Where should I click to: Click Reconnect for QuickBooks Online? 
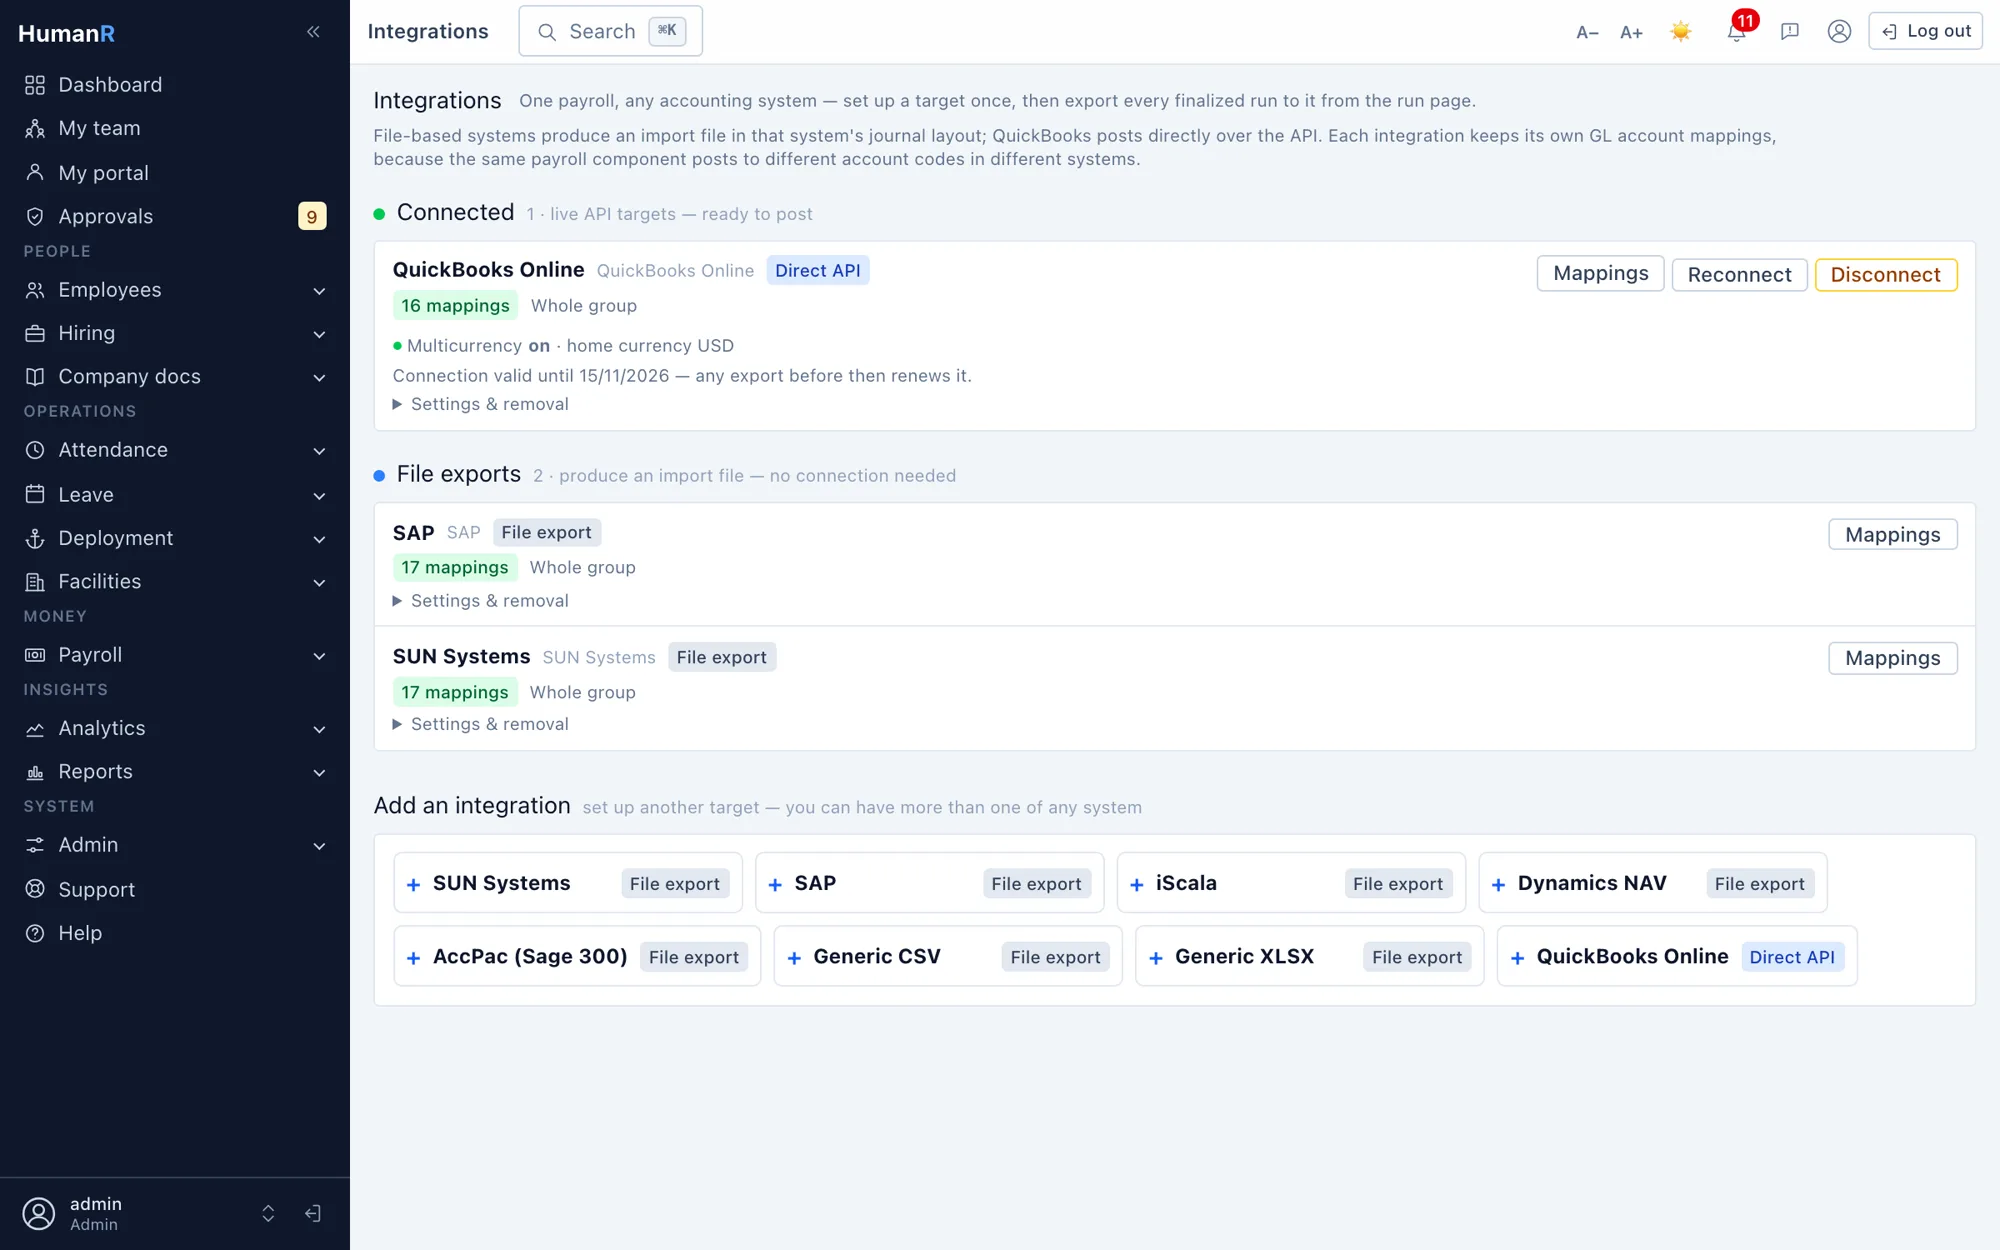1739,274
